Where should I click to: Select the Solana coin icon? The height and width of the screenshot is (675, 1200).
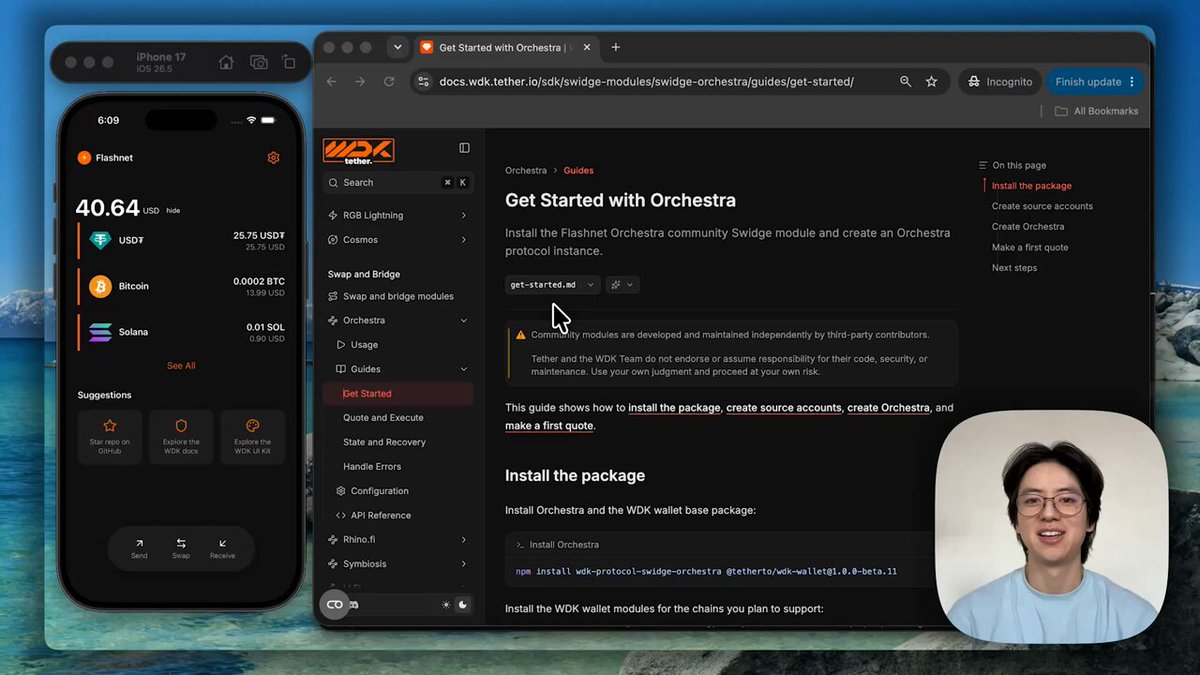click(x=100, y=332)
